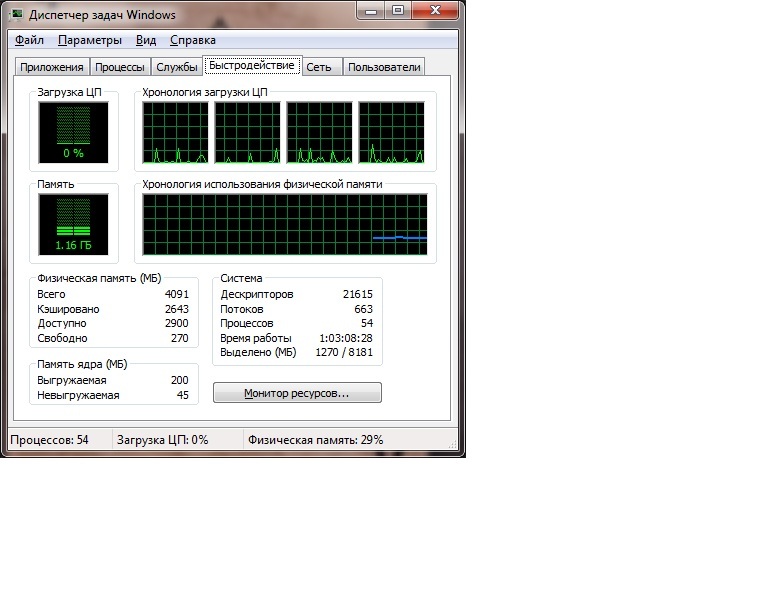Open the Справка menu
This screenshot has height=614, width=768.
pos(192,40)
